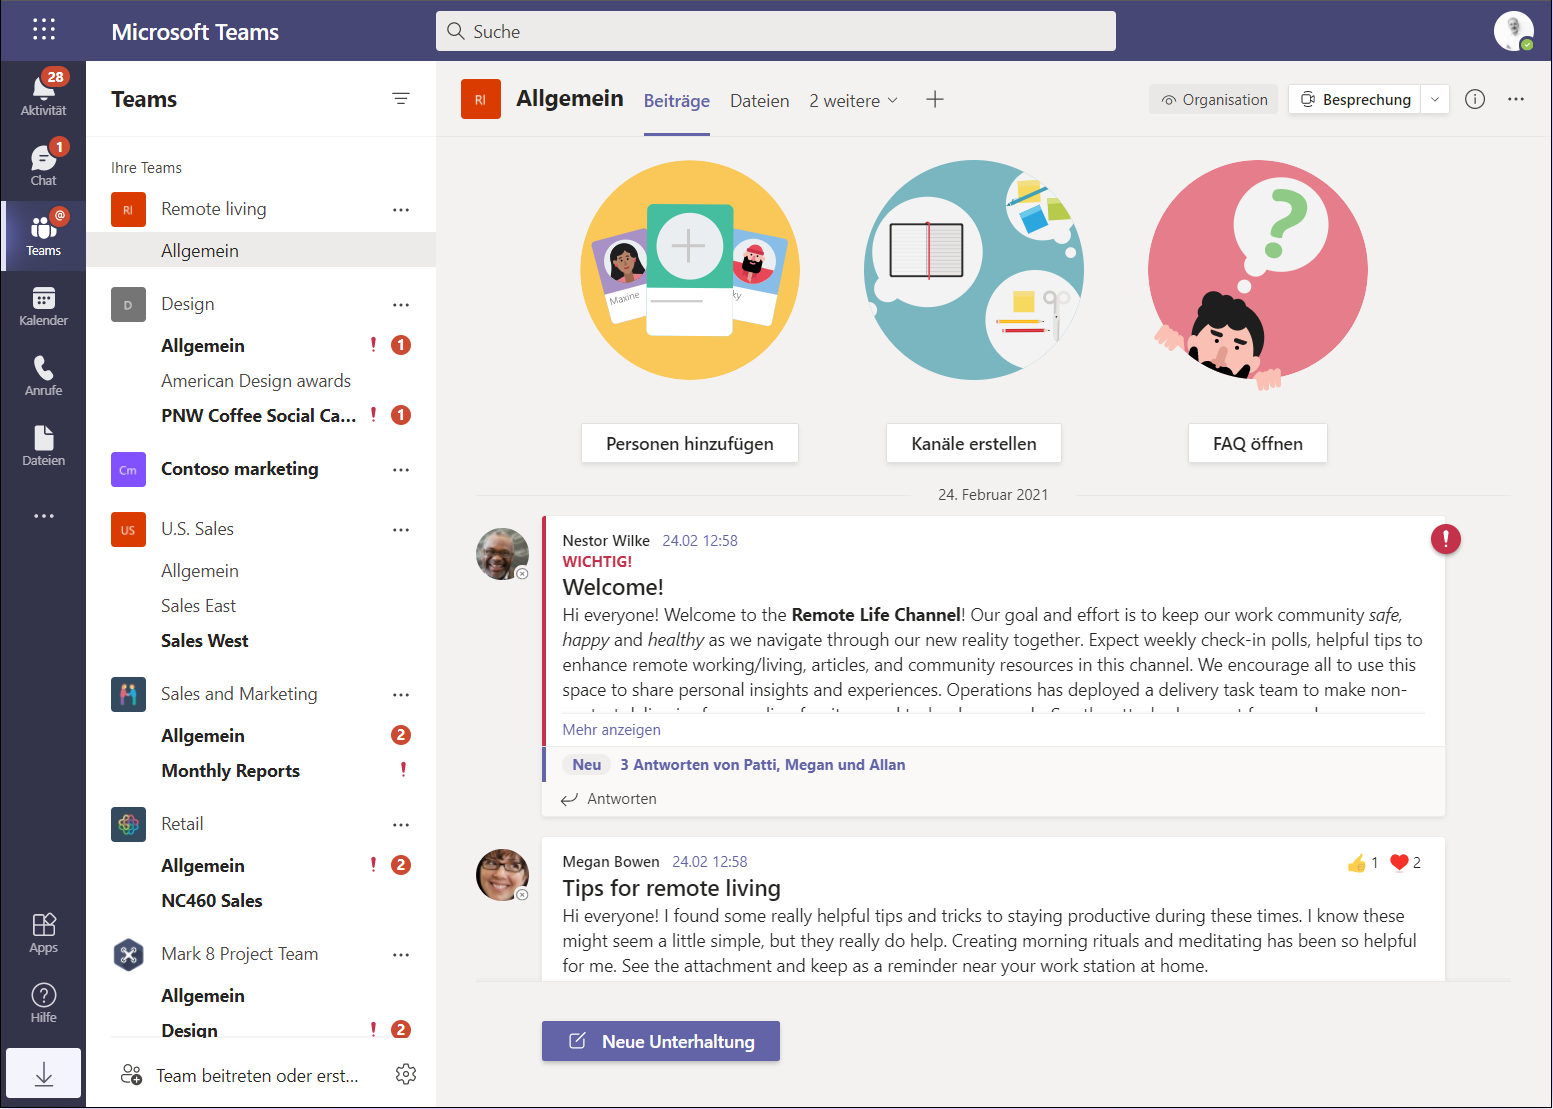The height and width of the screenshot is (1109, 1553).
Task: Open the NC460 Sales channel
Action: click(x=211, y=901)
